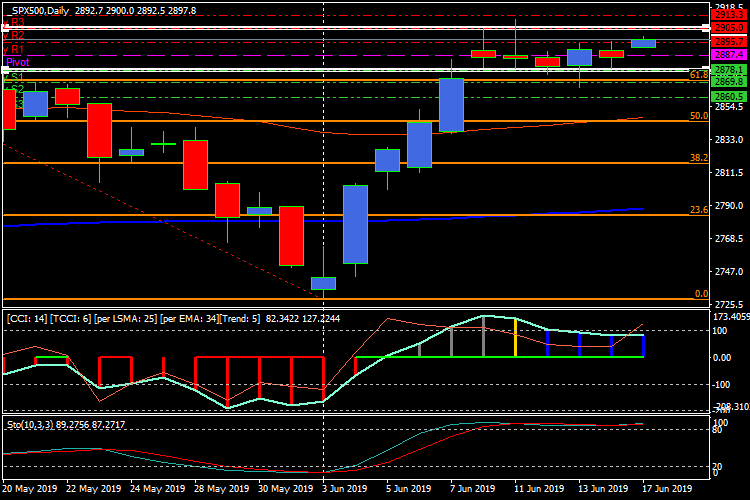Click the 30 May 2019 date label
Image resolution: width=750 pixels, height=500 pixels.
286,489
